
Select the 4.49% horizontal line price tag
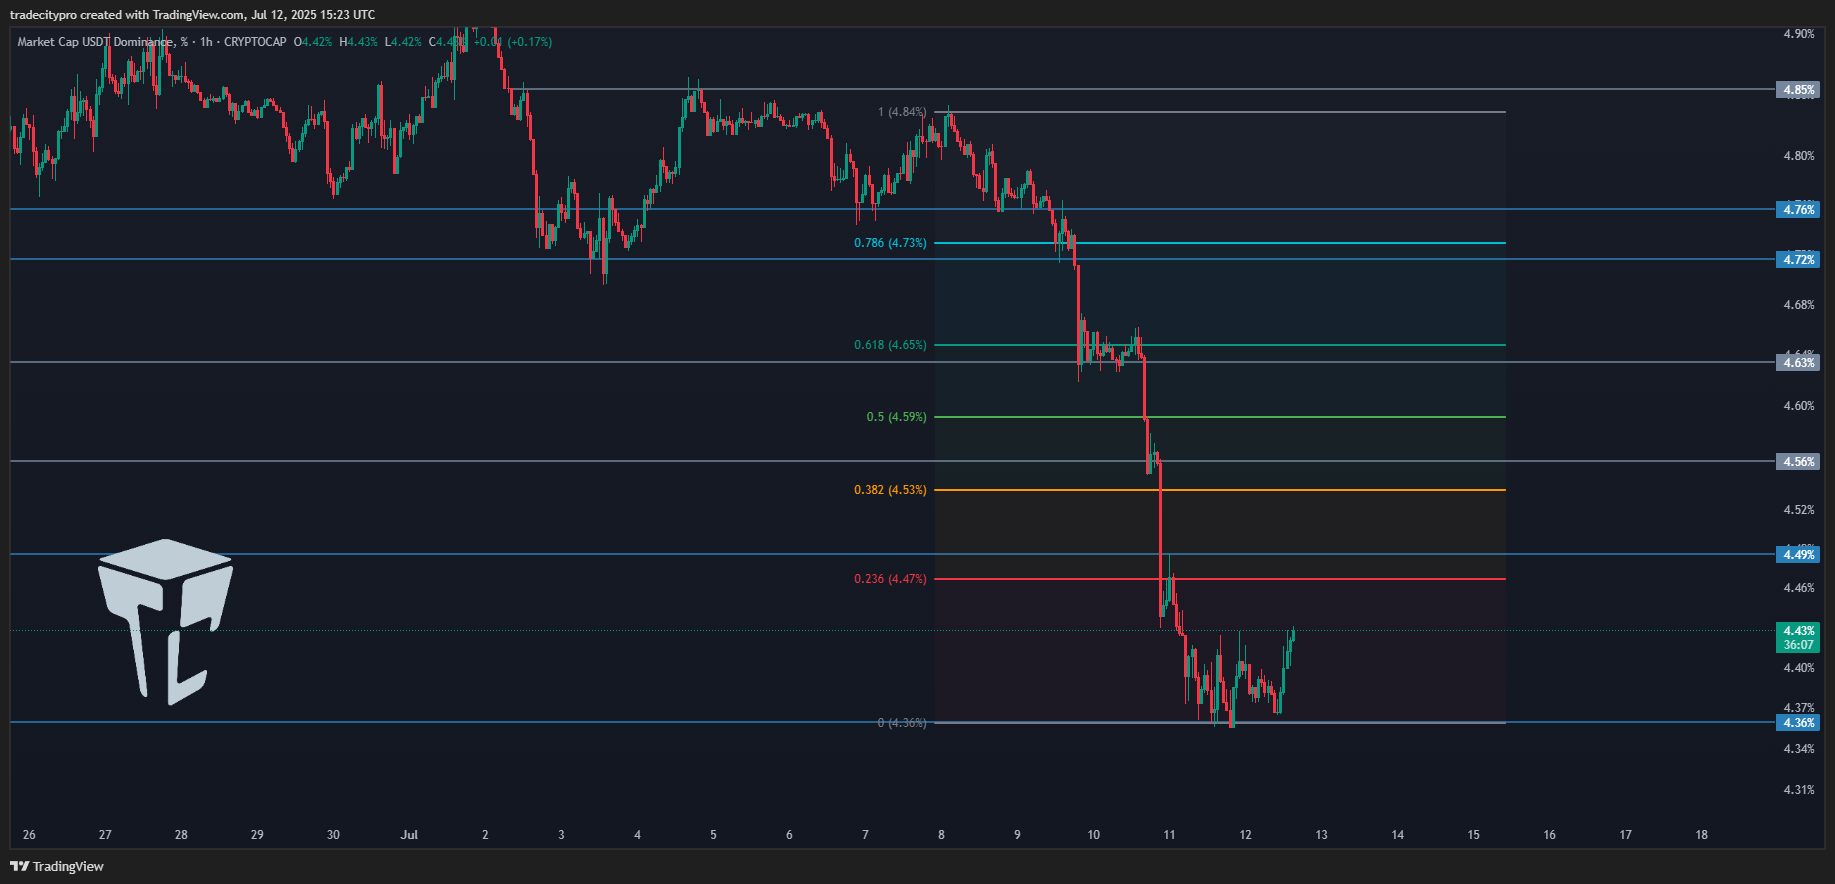[x=1798, y=554]
